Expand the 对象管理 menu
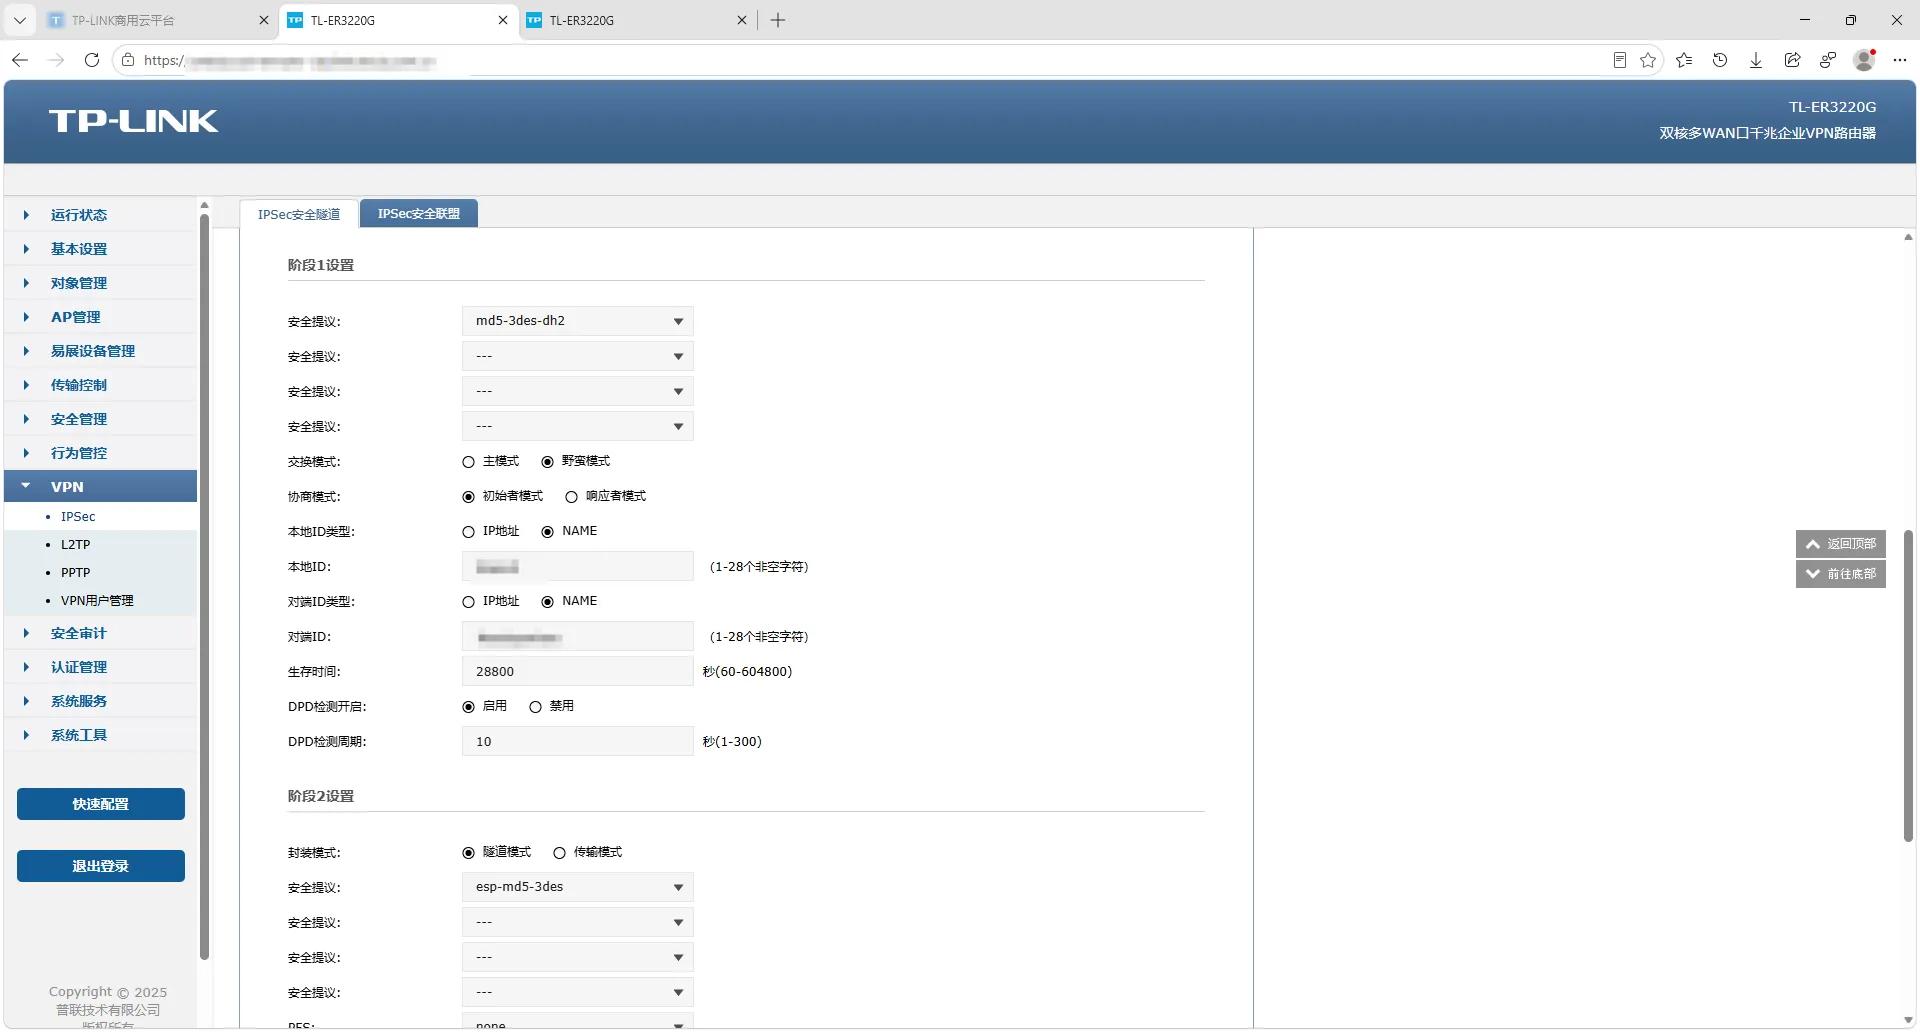 tap(100, 283)
